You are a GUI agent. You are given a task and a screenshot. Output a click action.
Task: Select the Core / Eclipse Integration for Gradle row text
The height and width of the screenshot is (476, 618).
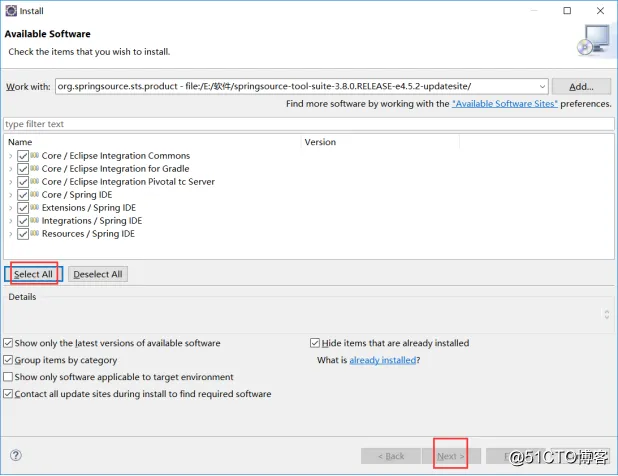click(x=115, y=169)
